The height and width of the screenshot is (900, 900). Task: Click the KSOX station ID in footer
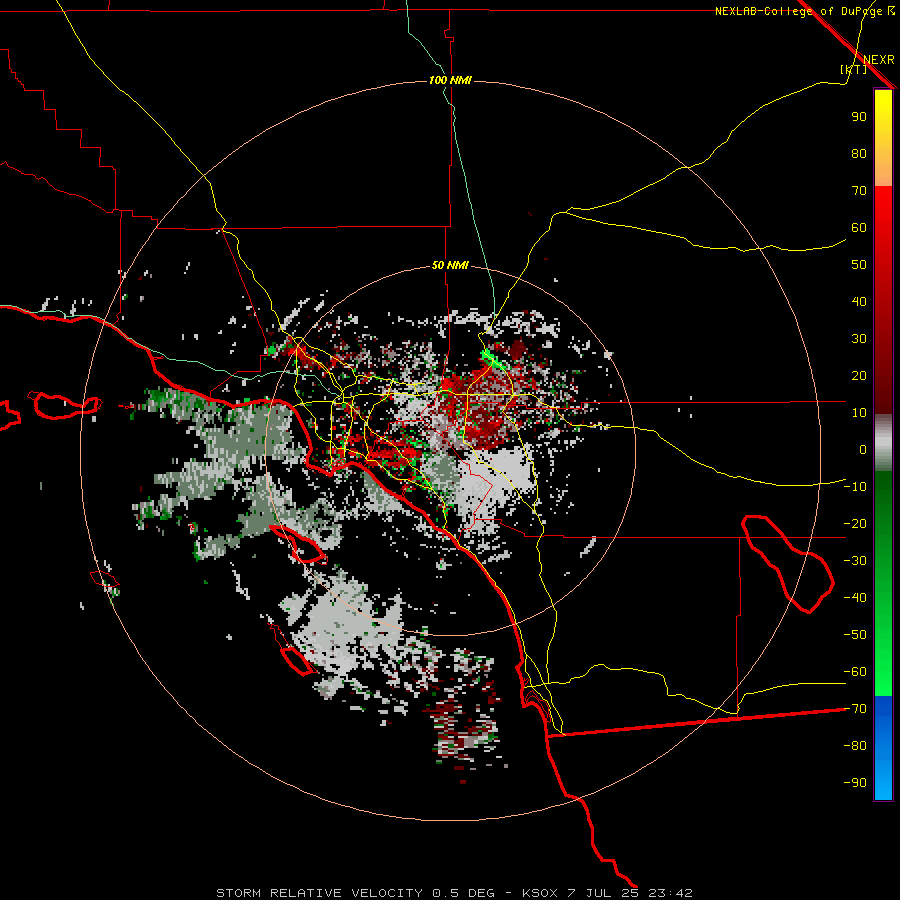(540, 893)
